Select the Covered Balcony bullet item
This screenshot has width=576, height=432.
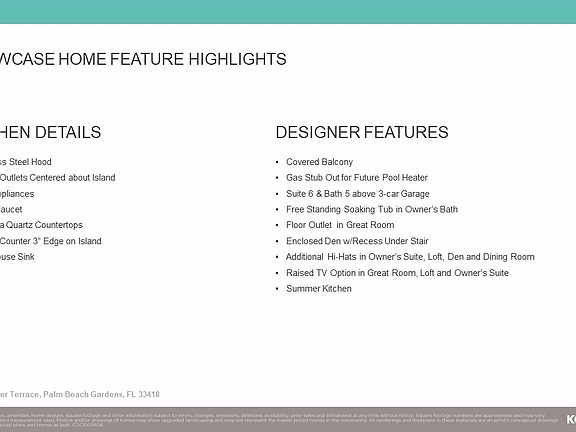click(x=319, y=162)
